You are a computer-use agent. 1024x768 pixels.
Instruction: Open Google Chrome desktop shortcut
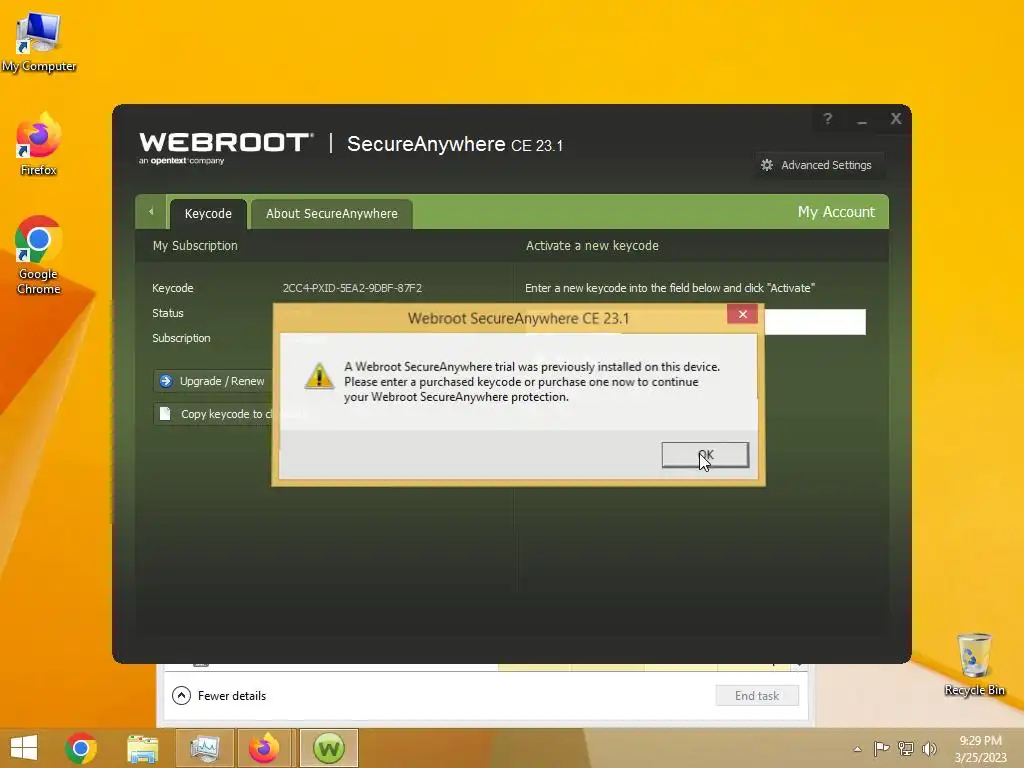click(39, 255)
